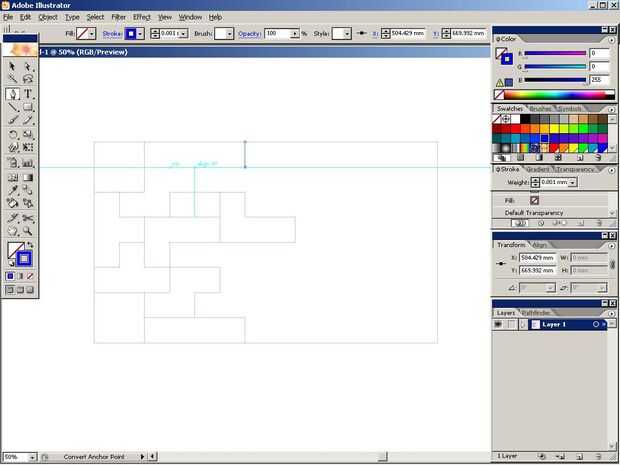Set paint mode to Color in toolbox
This screenshot has width=620, height=465.
tap(10, 276)
